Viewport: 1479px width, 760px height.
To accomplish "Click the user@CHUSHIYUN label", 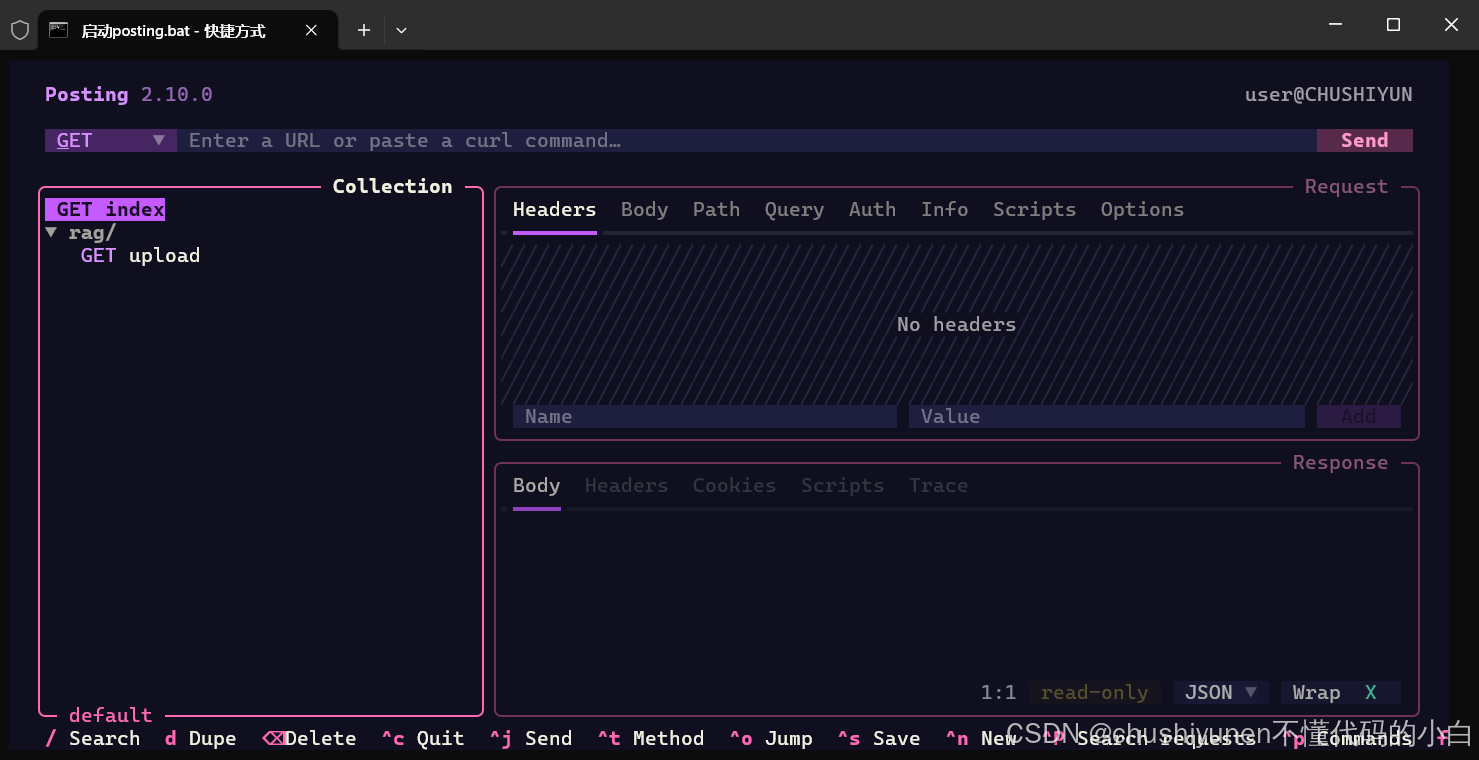I will point(1328,94).
